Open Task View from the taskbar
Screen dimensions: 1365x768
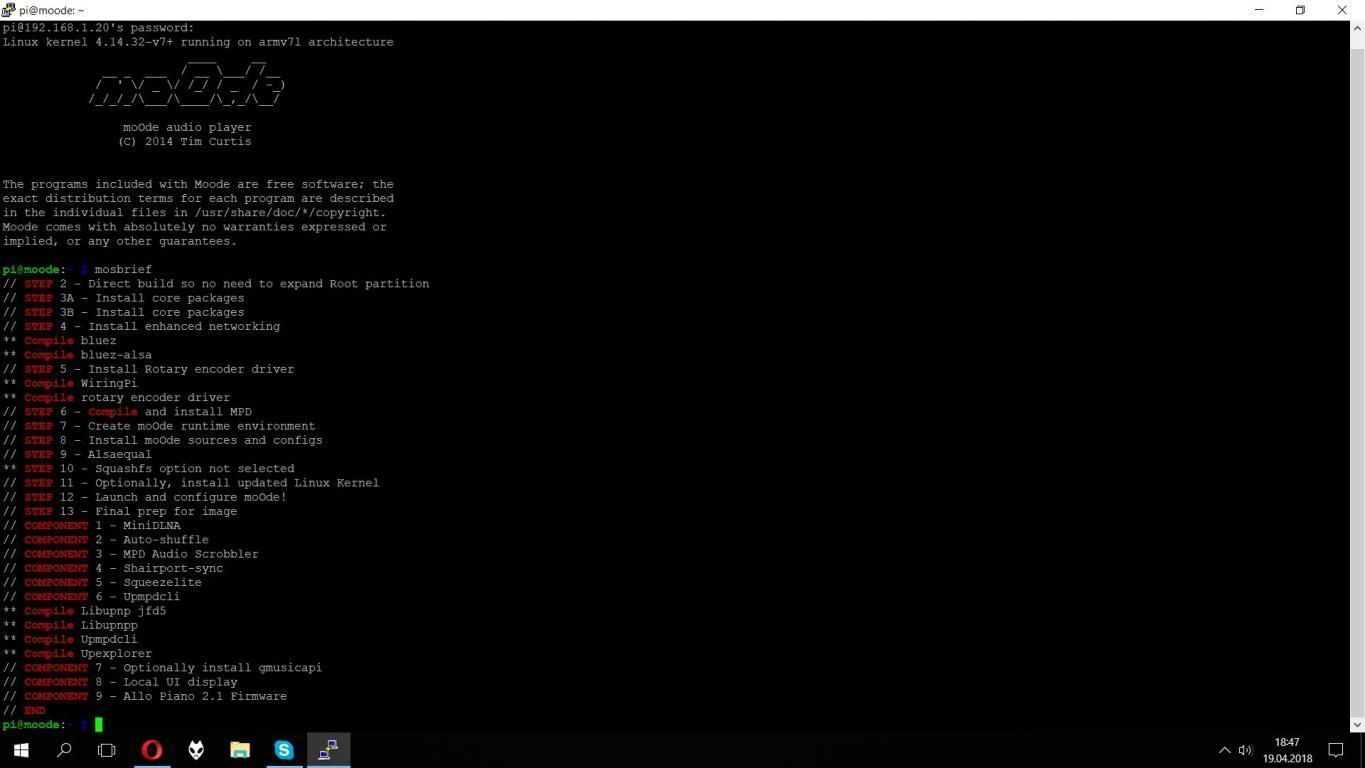pyautogui.click(x=107, y=749)
